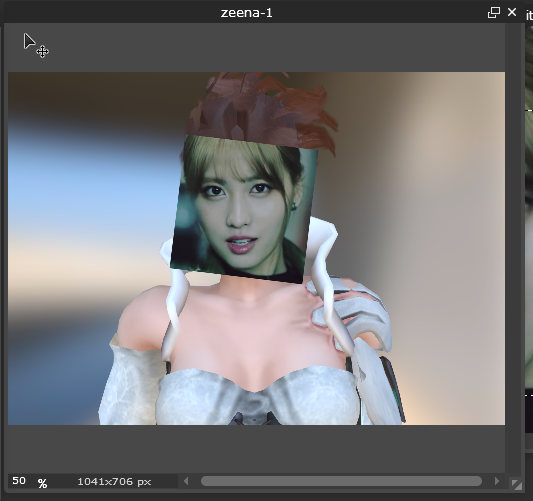Click the scroll right arrow
The height and width of the screenshot is (501, 533).
[x=497, y=481]
